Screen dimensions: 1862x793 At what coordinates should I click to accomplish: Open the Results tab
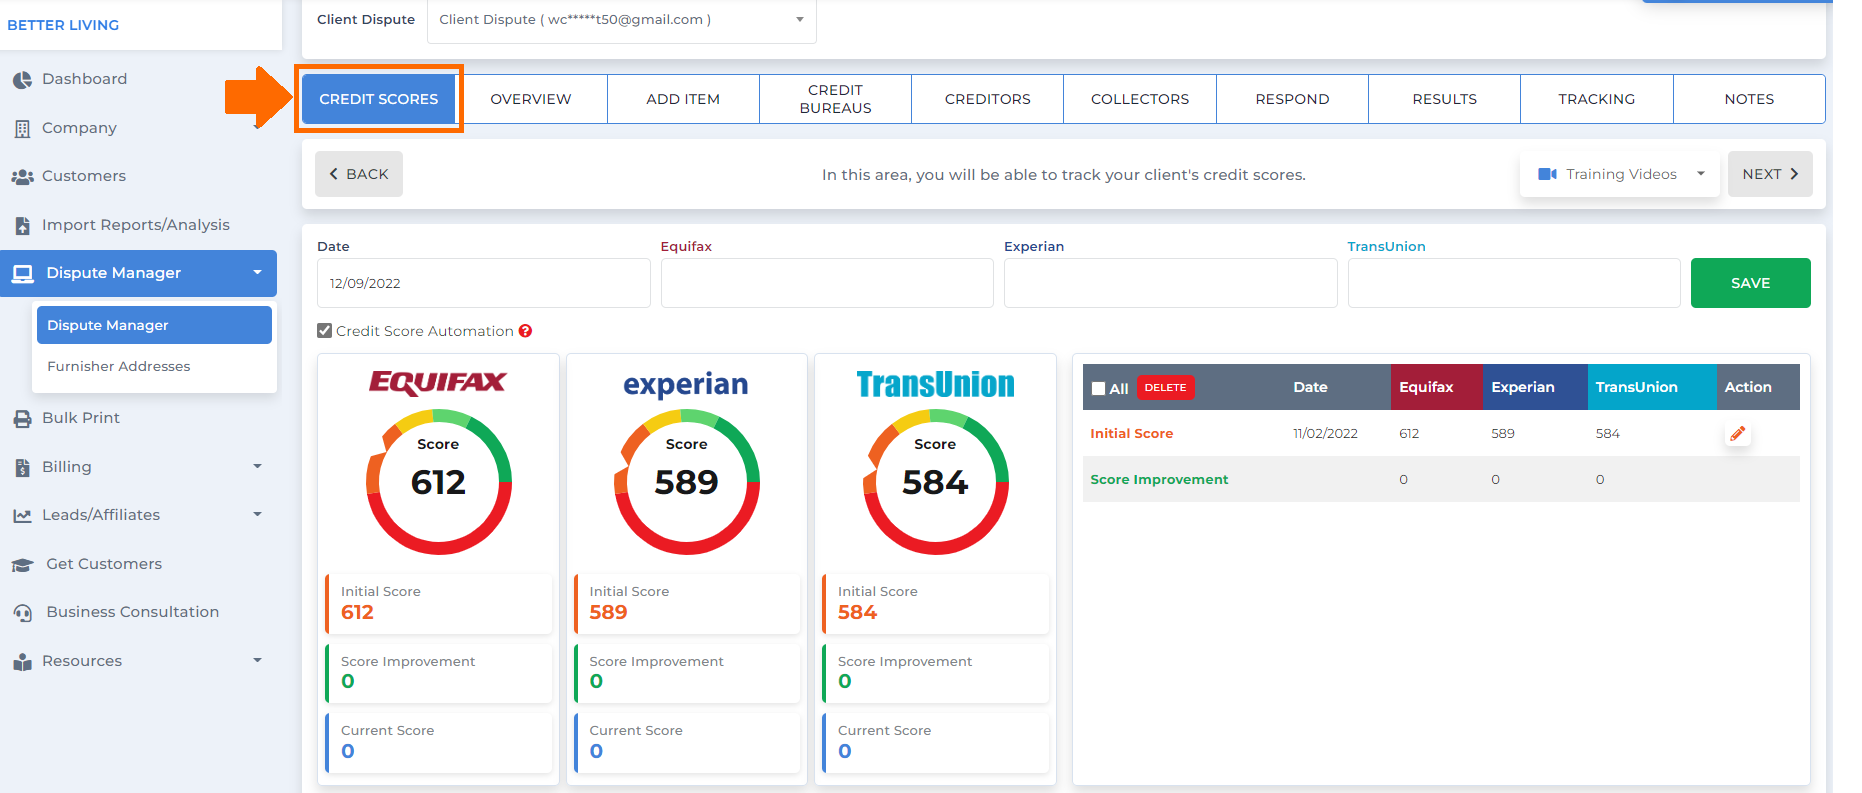pos(1445,99)
